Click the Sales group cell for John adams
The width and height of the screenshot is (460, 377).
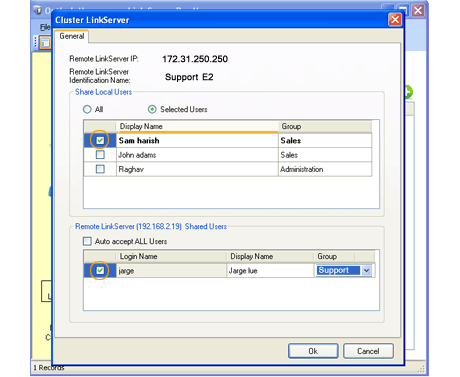[x=325, y=155]
